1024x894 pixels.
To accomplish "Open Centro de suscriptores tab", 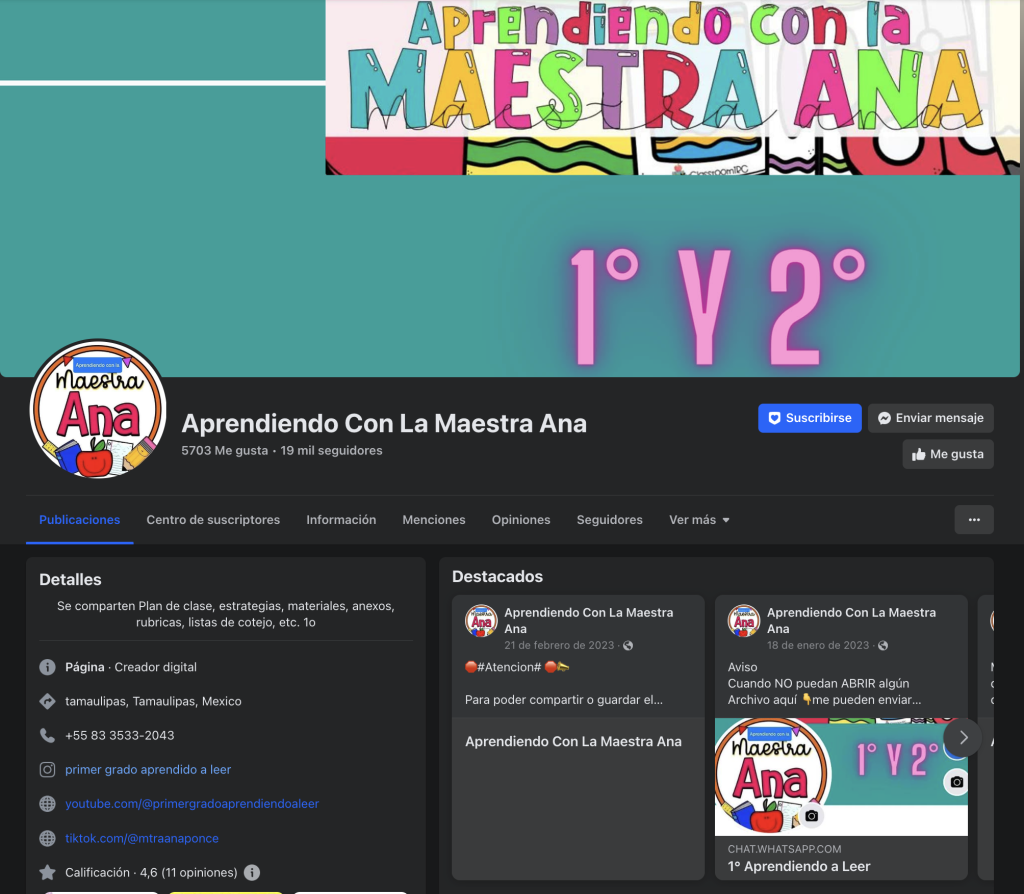I will pyautogui.click(x=213, y=520).
